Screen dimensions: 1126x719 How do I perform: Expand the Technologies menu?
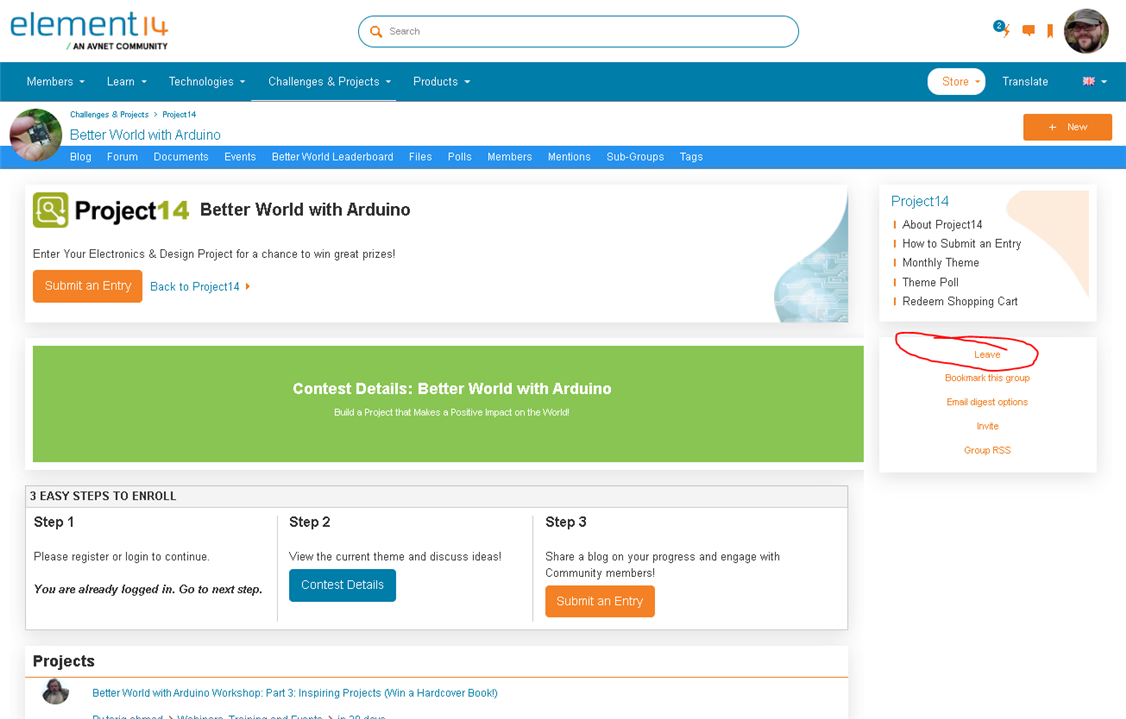coord(207,82)
